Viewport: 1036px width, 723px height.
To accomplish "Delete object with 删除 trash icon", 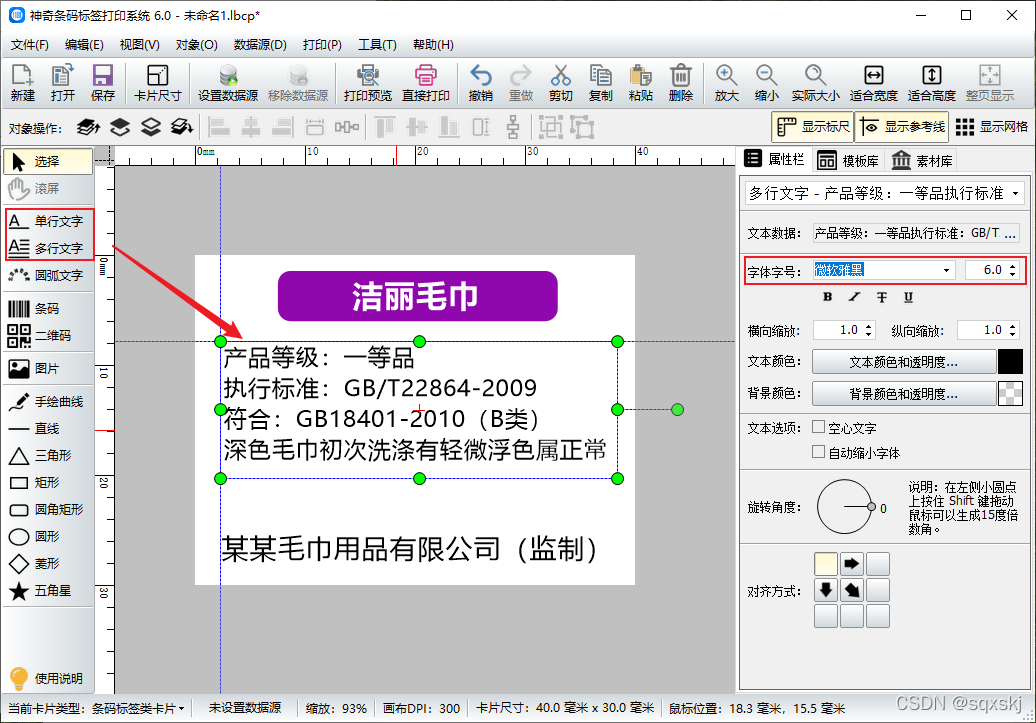I will click(681, 83).
